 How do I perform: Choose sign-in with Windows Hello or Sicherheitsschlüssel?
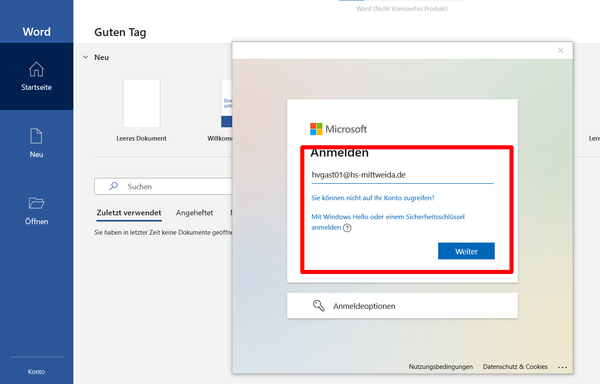point(388,222)
